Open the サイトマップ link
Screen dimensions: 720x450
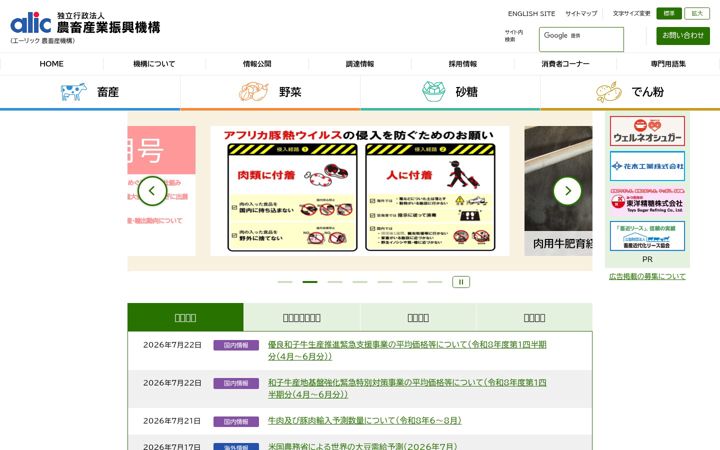point(581,14)
